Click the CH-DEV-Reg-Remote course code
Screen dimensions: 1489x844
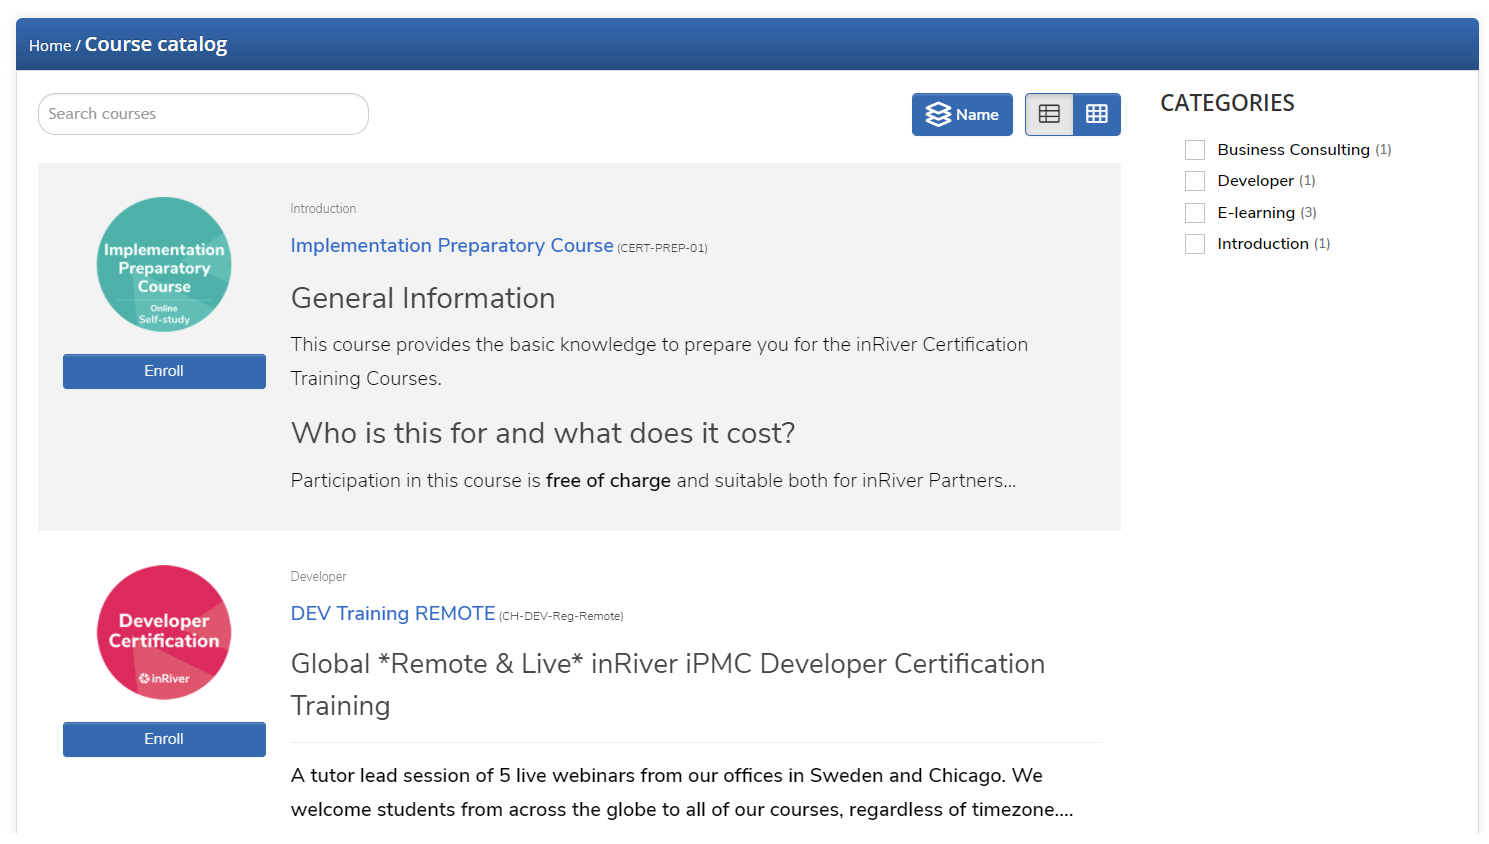(561, 616)
